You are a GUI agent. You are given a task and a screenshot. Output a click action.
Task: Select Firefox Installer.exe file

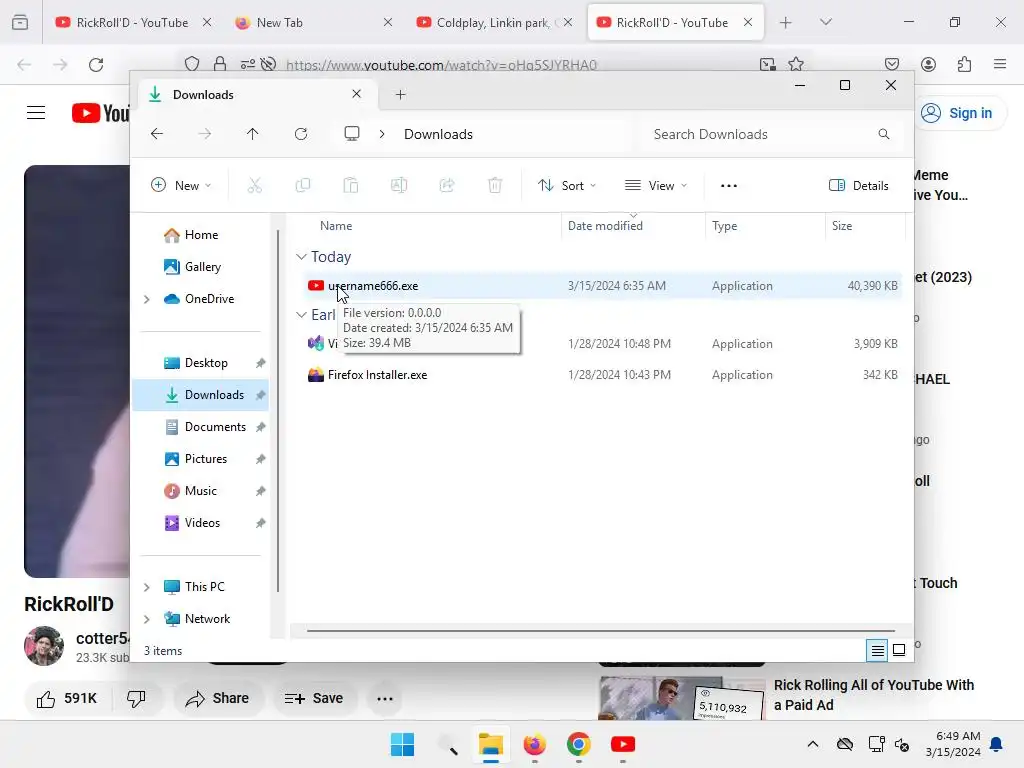point(601,375)
